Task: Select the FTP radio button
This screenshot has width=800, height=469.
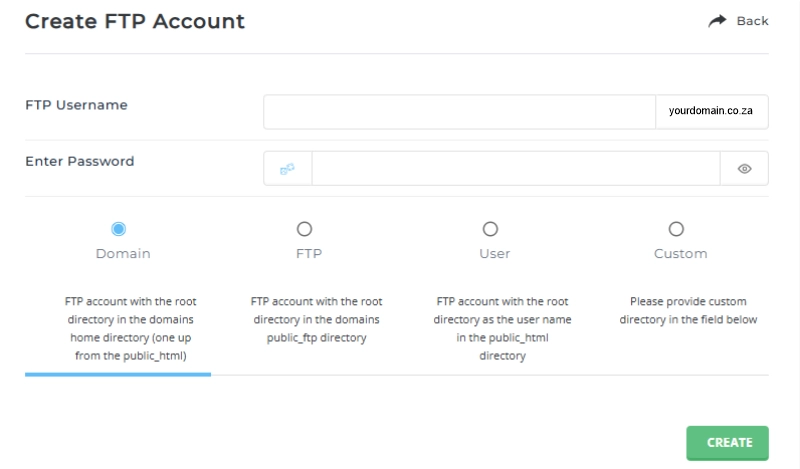Action: point(305,229)
